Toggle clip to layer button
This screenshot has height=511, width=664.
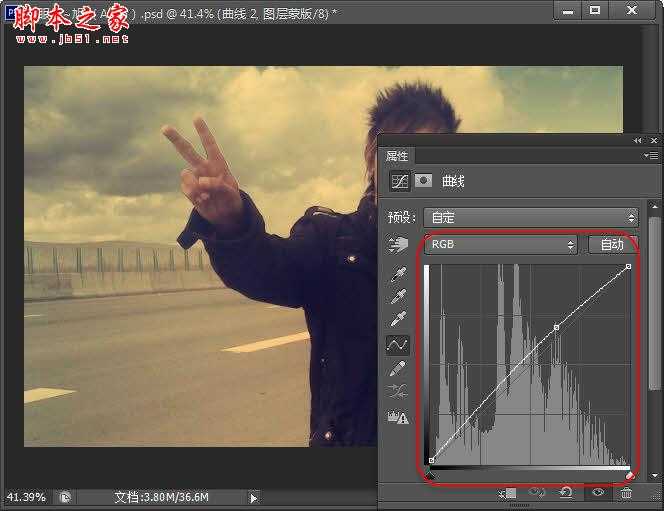[x=507, y=492]
